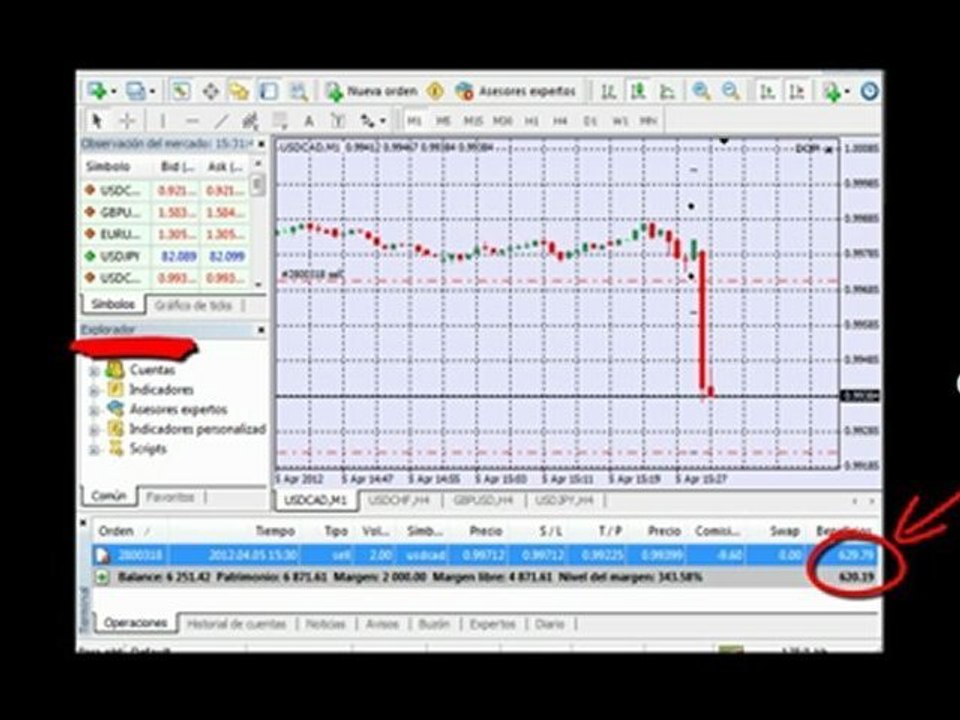Select the horizontal line tool
Image resolution: width=960 pixels, height=720 pixels.
(192, 121)
